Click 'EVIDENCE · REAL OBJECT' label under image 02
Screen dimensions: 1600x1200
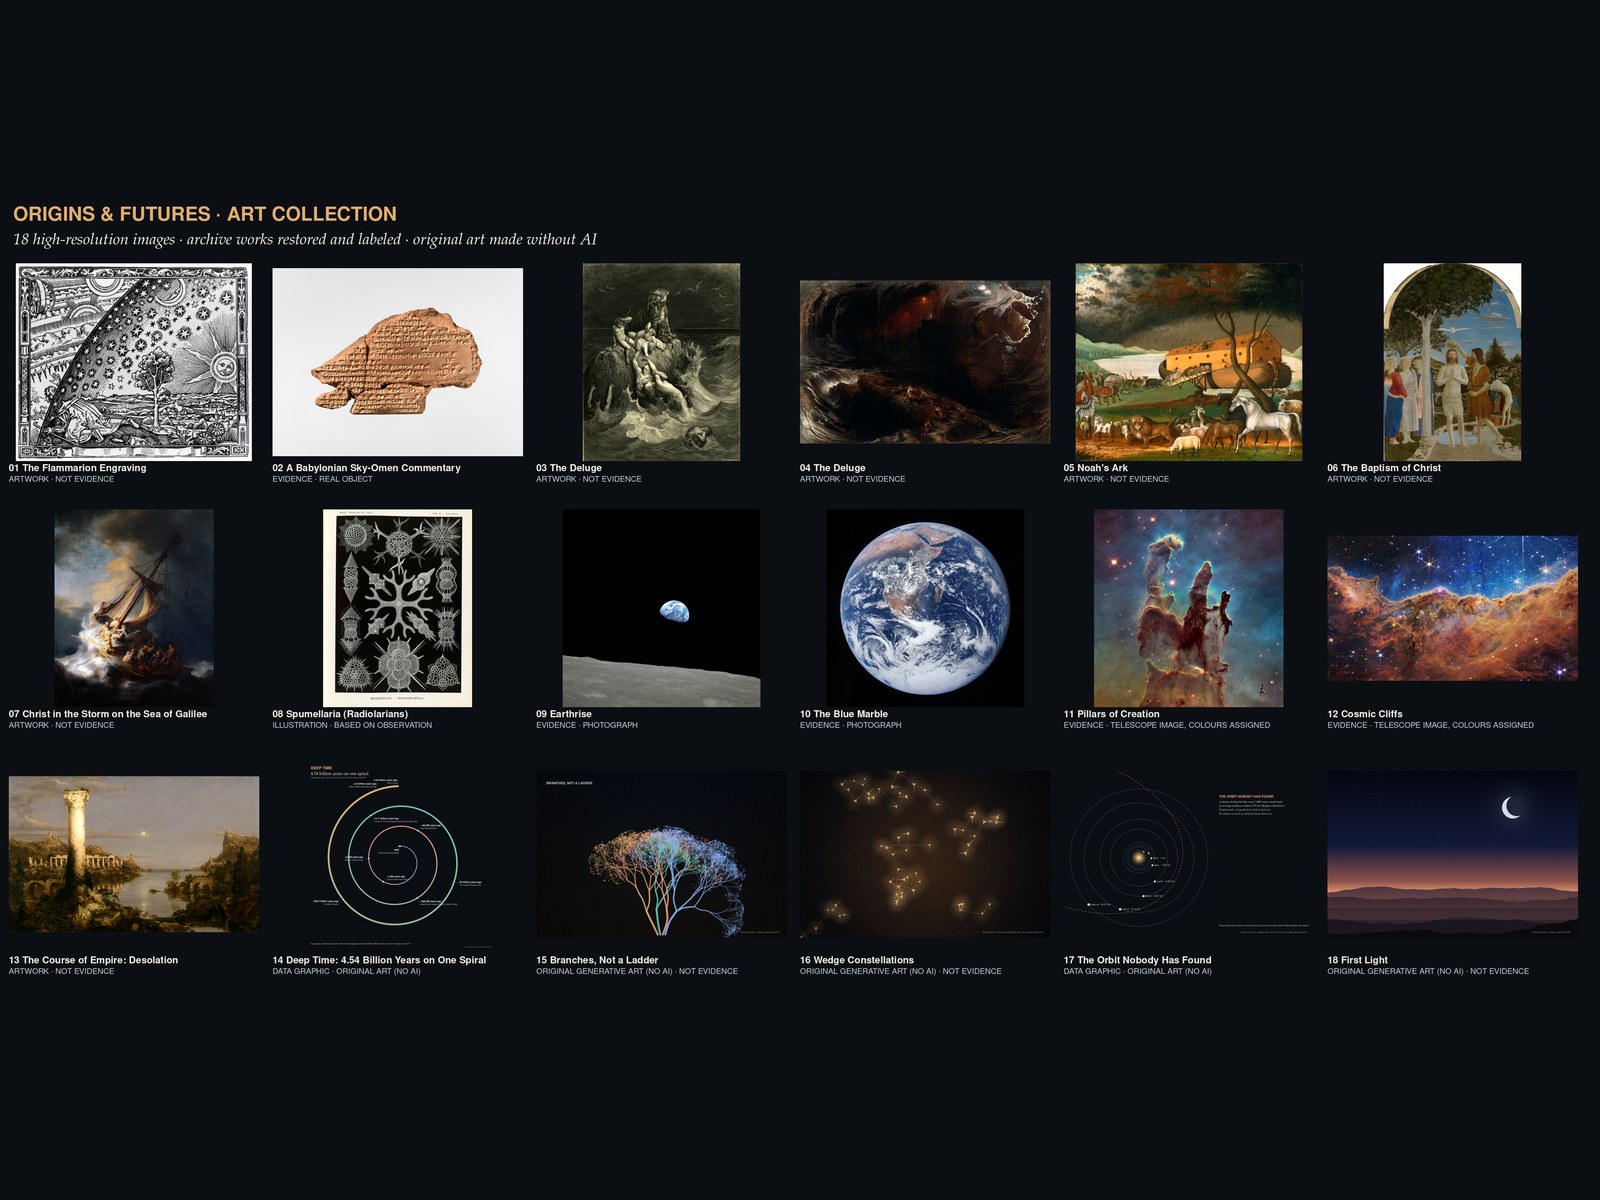click(x=323, y=479)
